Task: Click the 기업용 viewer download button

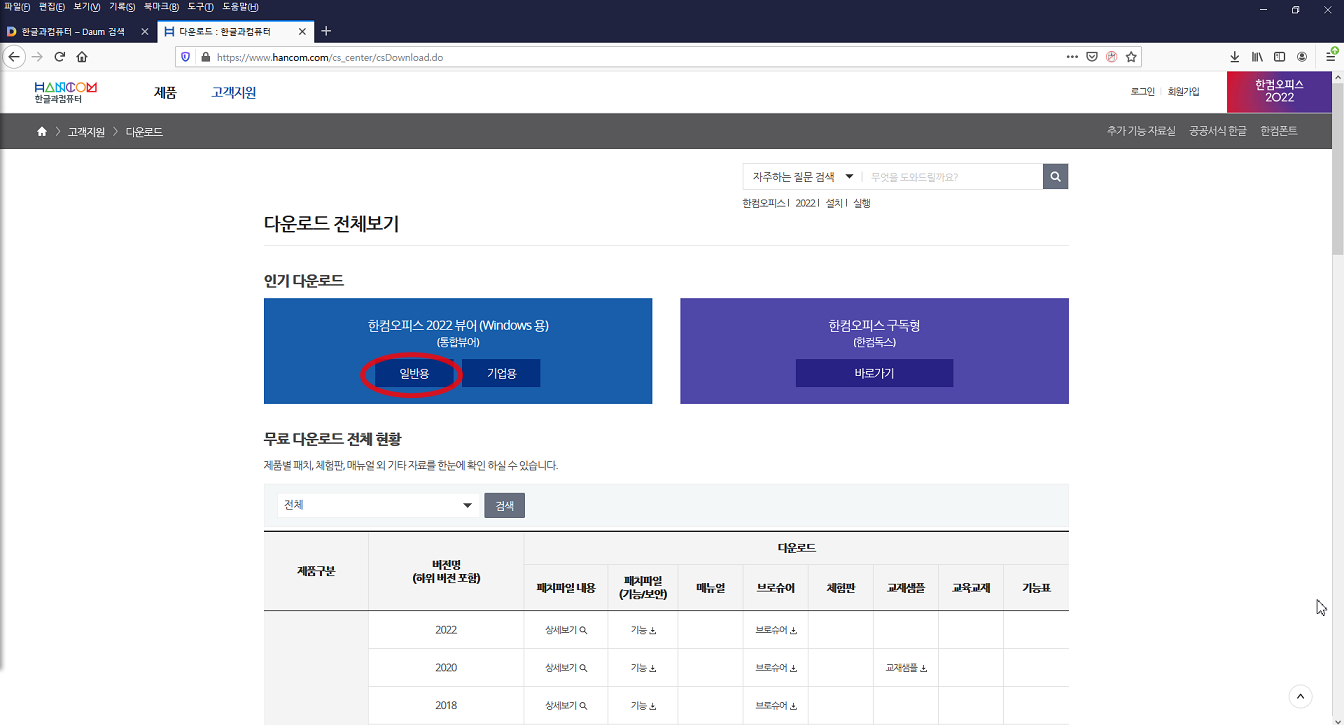Action: [x=501, y=373]
